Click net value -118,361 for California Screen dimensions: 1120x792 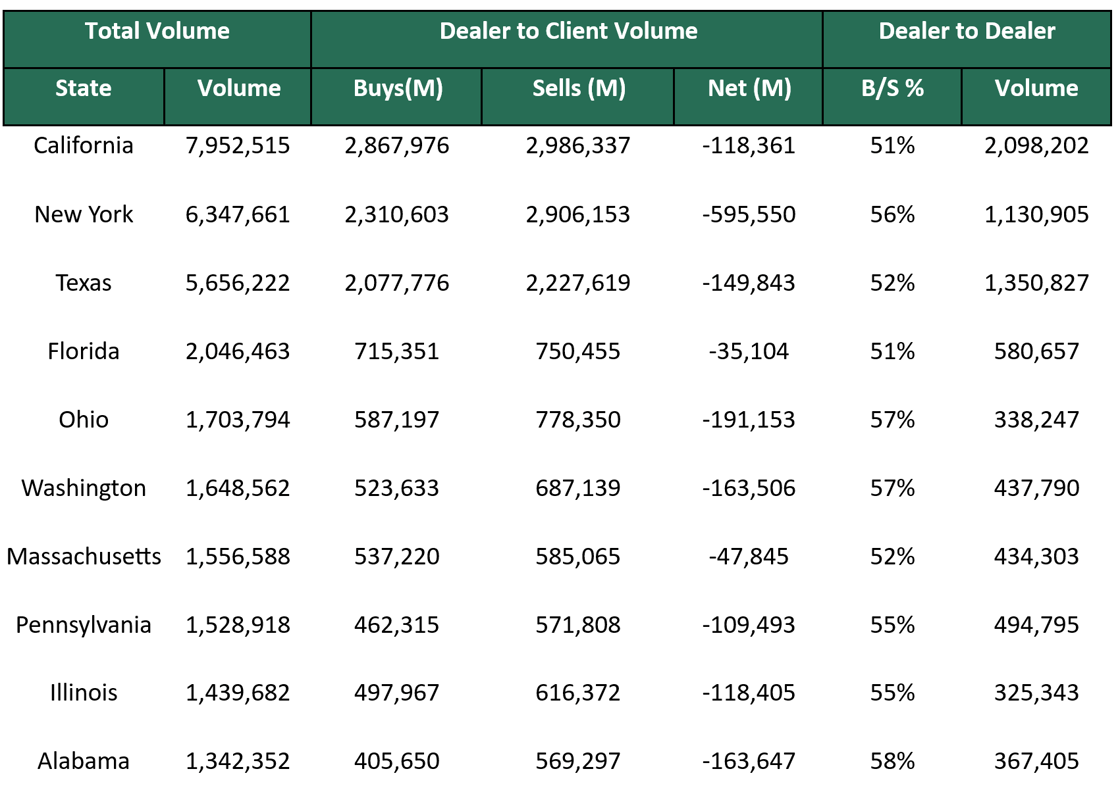pyautogui.click(x=749, y=146)
